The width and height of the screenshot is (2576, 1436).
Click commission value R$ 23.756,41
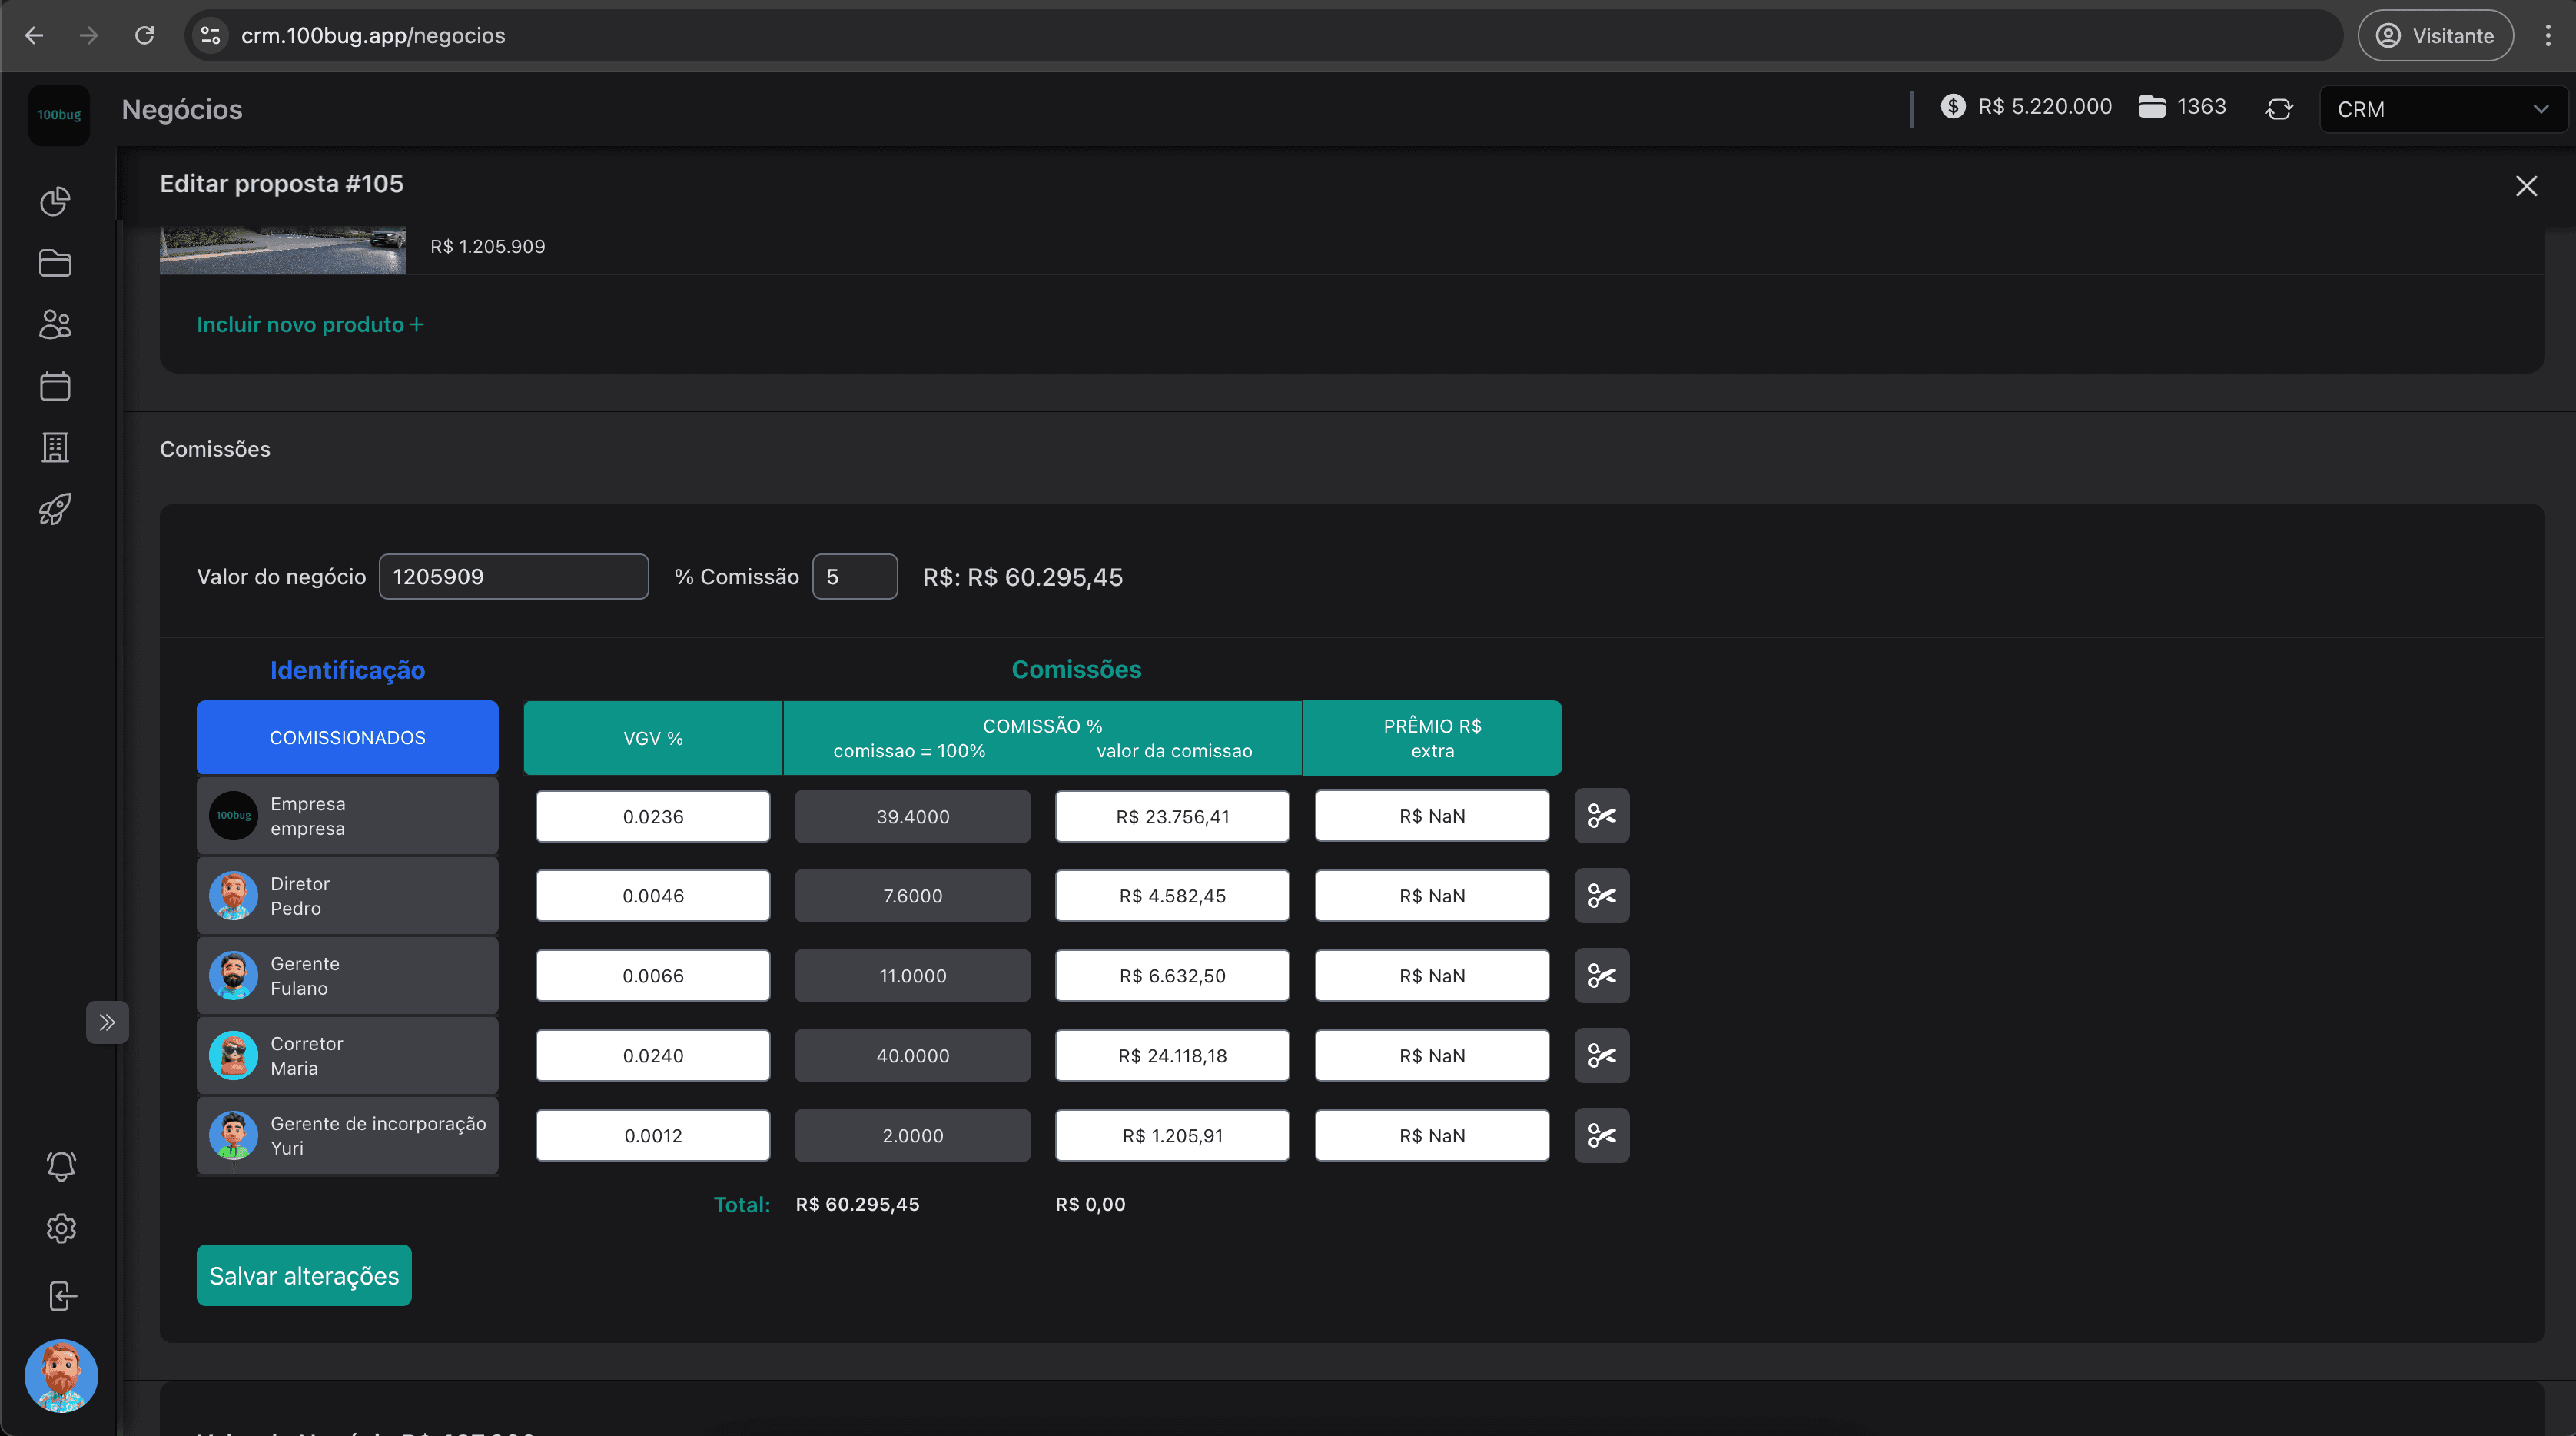tap(1173, 816)
